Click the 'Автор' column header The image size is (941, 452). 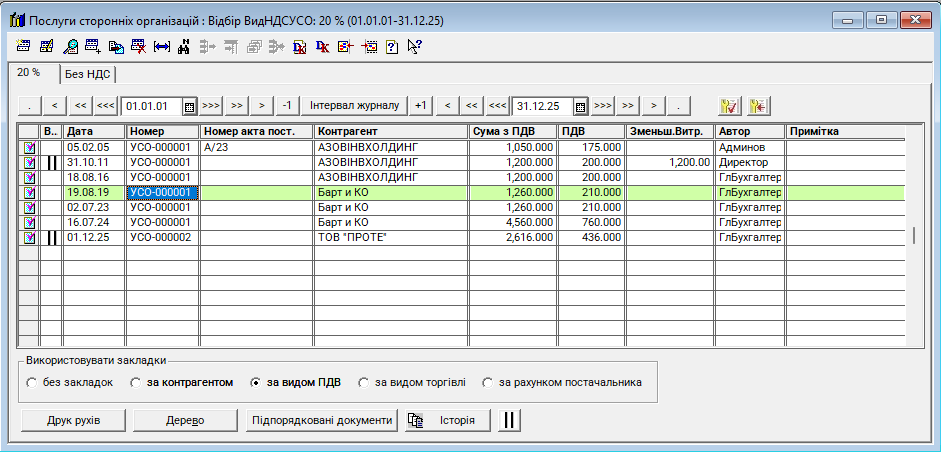749,131
